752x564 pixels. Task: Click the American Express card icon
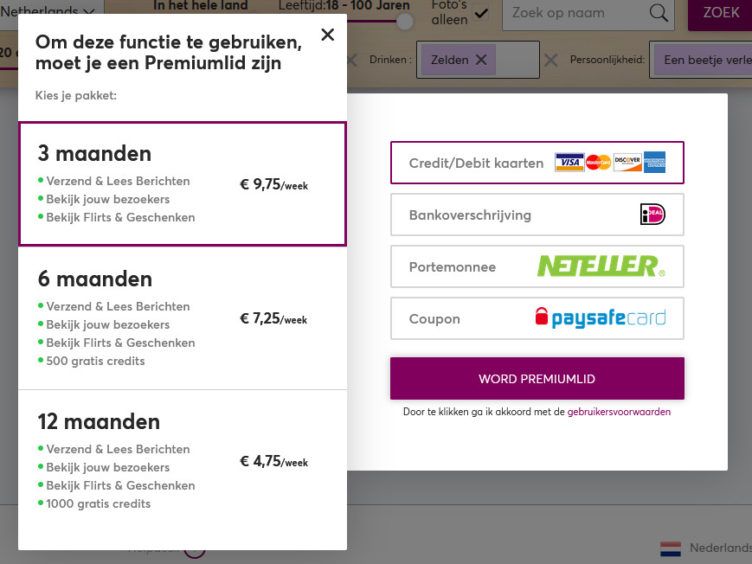click(655, 163)
